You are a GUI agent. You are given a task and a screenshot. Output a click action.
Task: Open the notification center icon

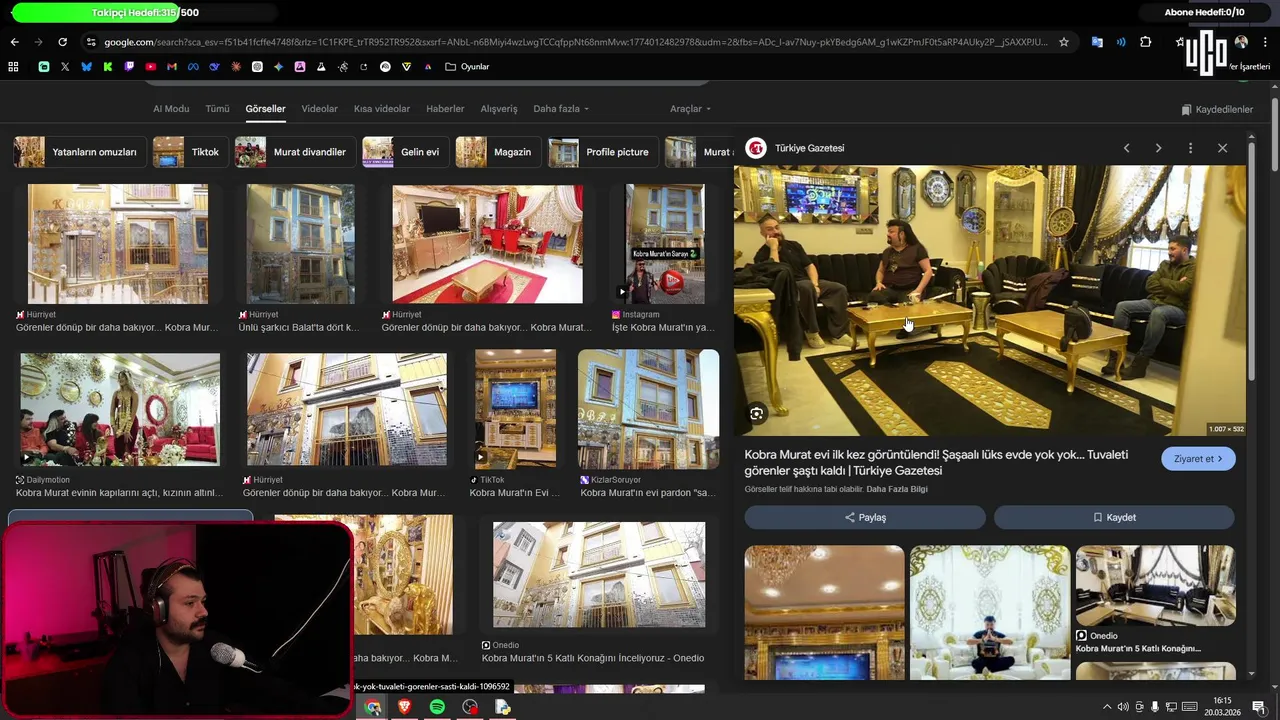pyautogui.click(x=1258, y=707)
